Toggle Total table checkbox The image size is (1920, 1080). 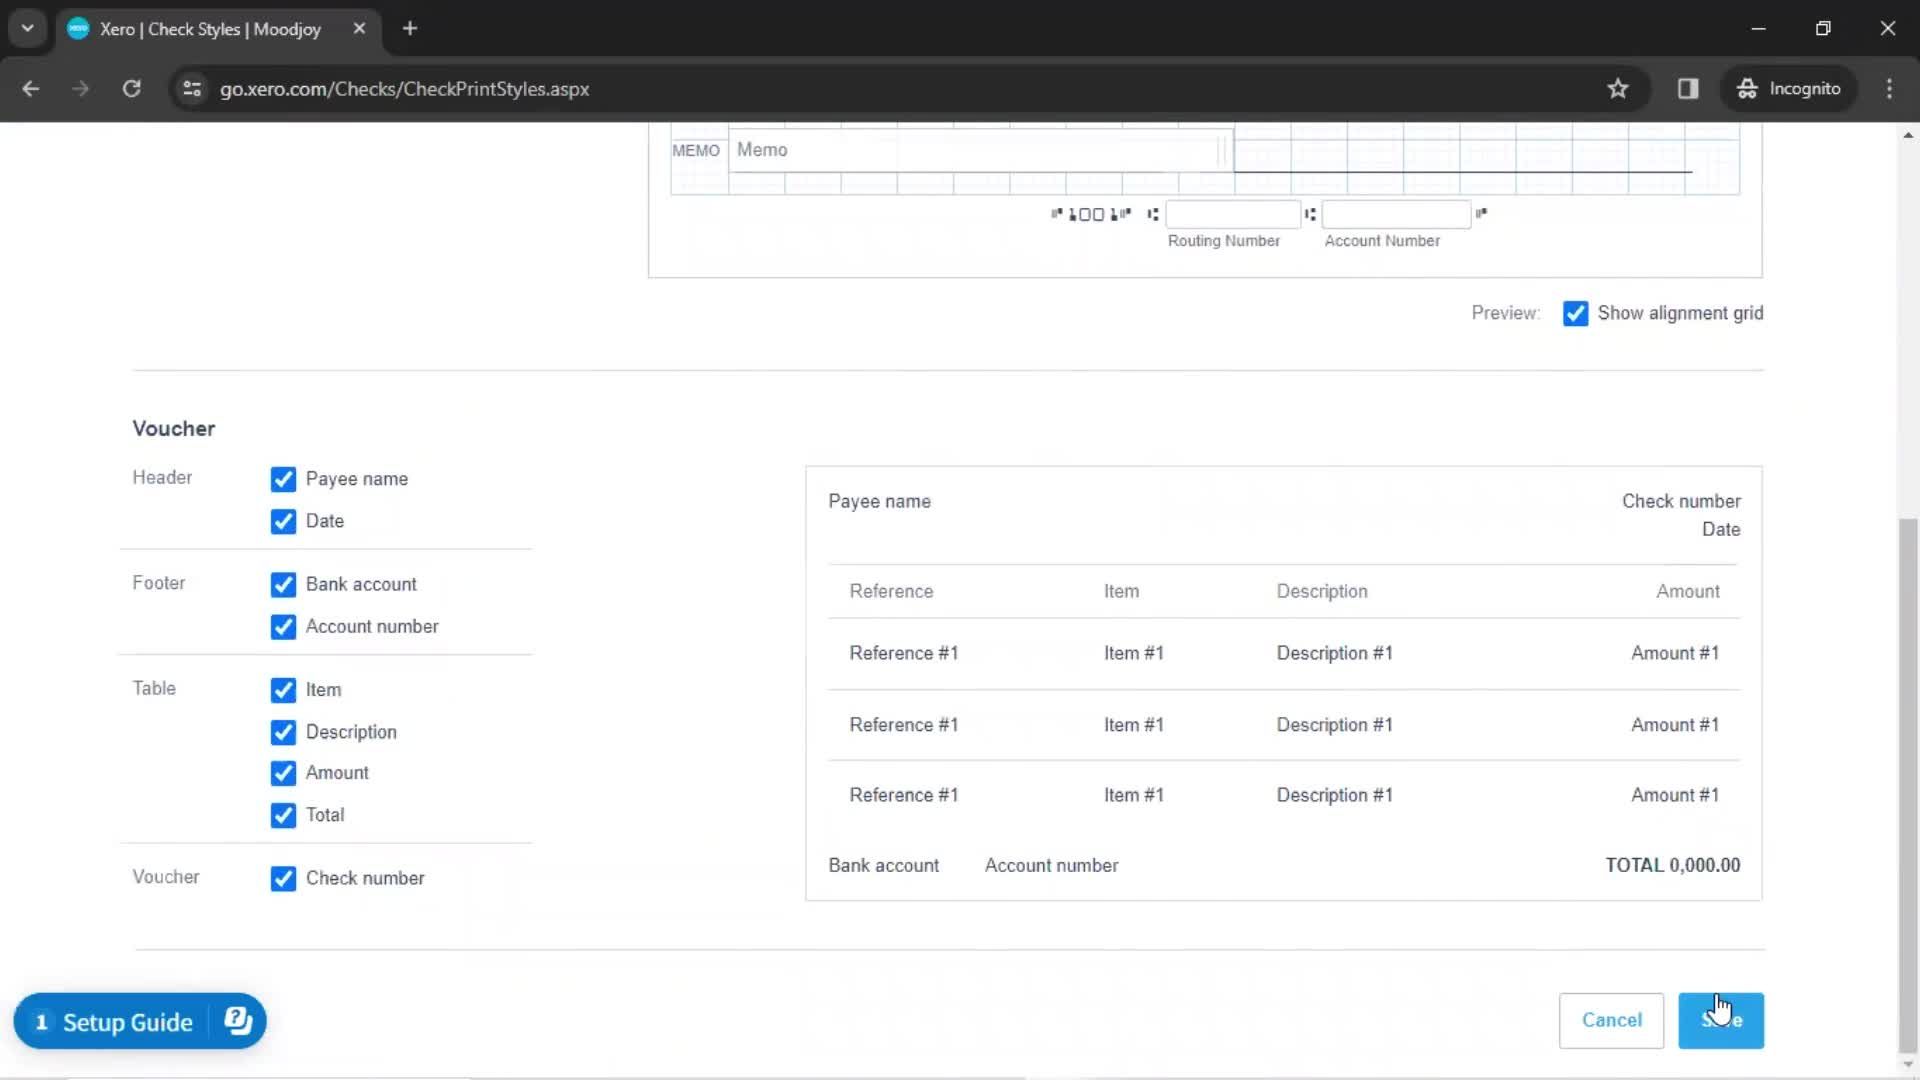tap(283, 815)
